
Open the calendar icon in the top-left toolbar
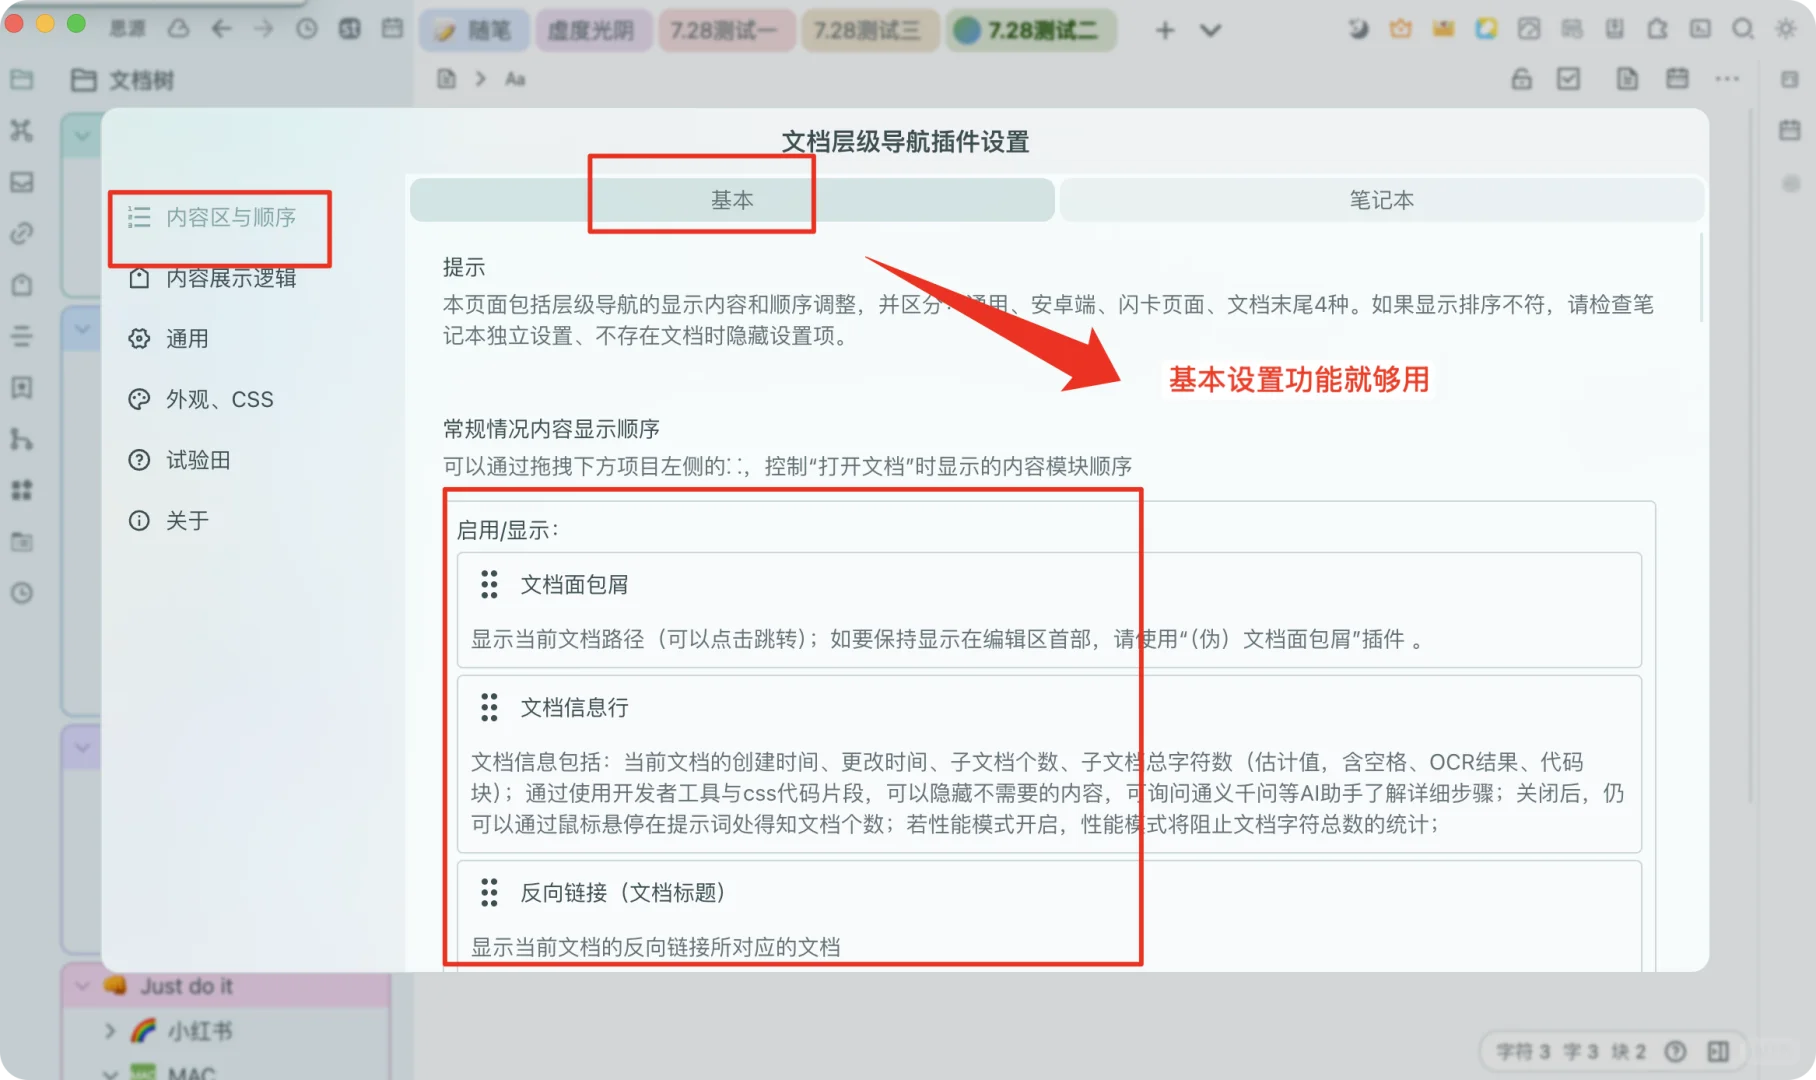coord(393,29)
